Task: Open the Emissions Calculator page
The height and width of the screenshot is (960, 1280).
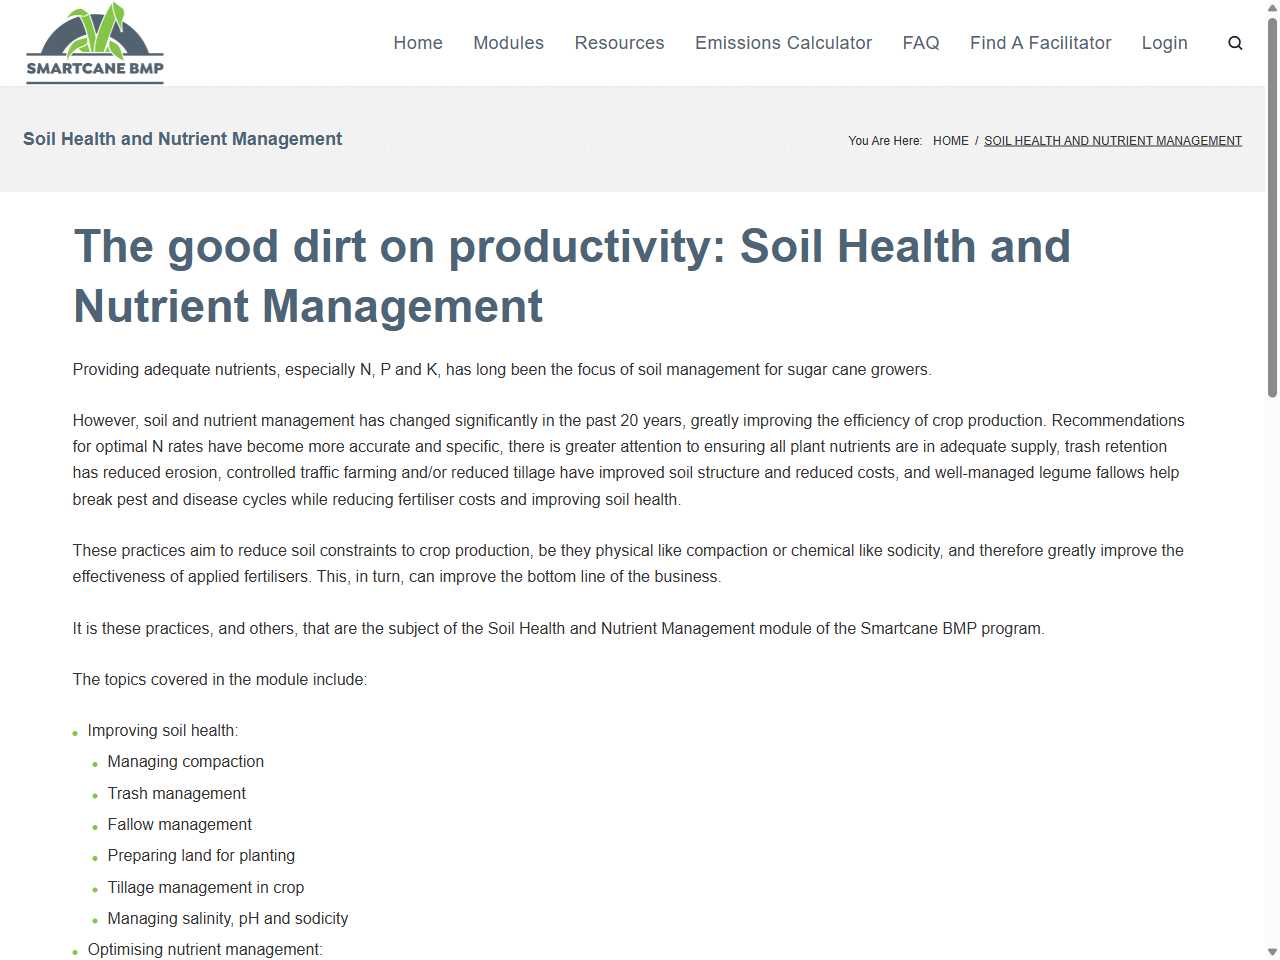Action: (x=783, y=43)
